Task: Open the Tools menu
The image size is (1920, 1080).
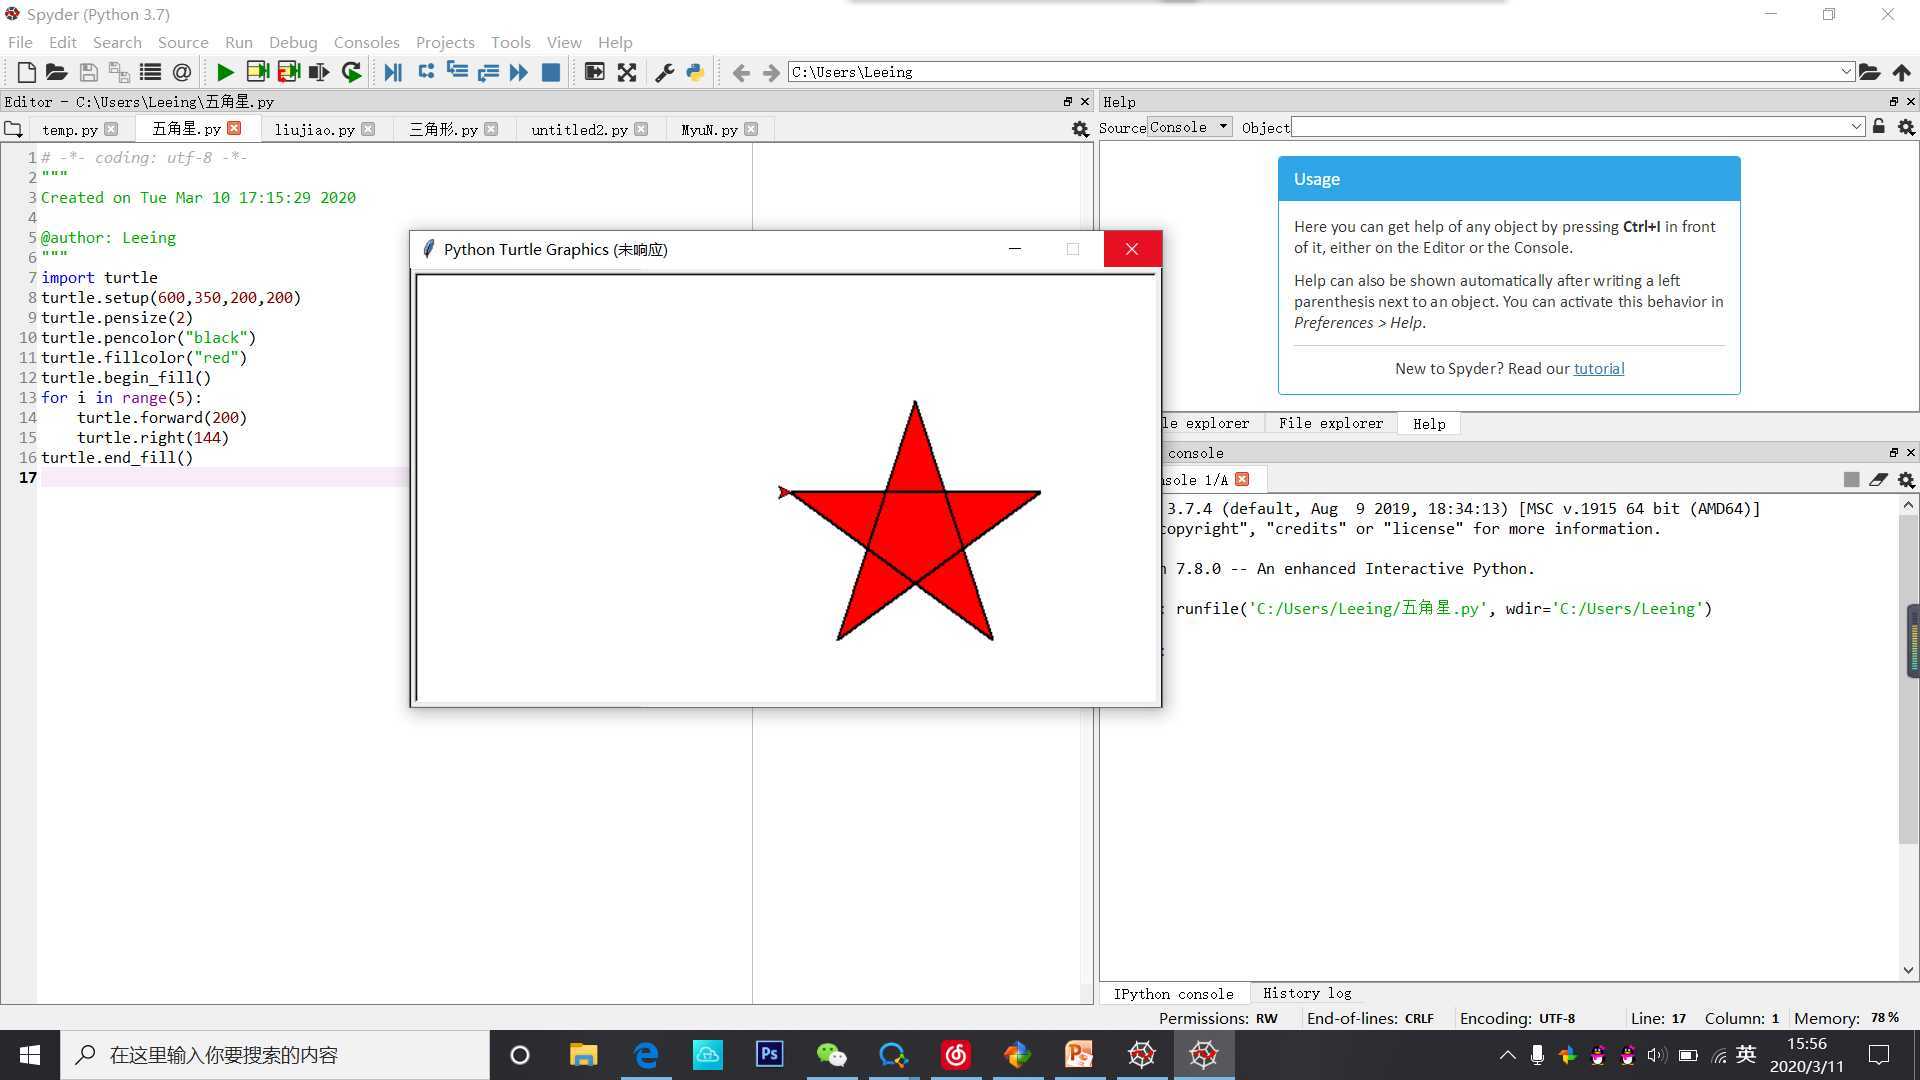Action: click(510, 42)
